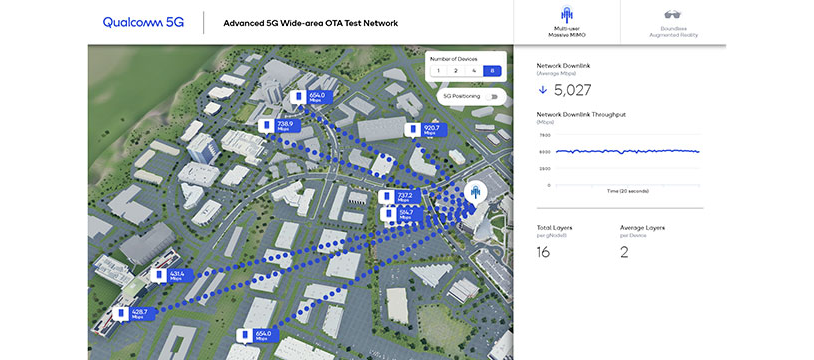Click the blue downlink arrow beside 5,027
This screenshot has width=814, height=360.
(543, 90)
